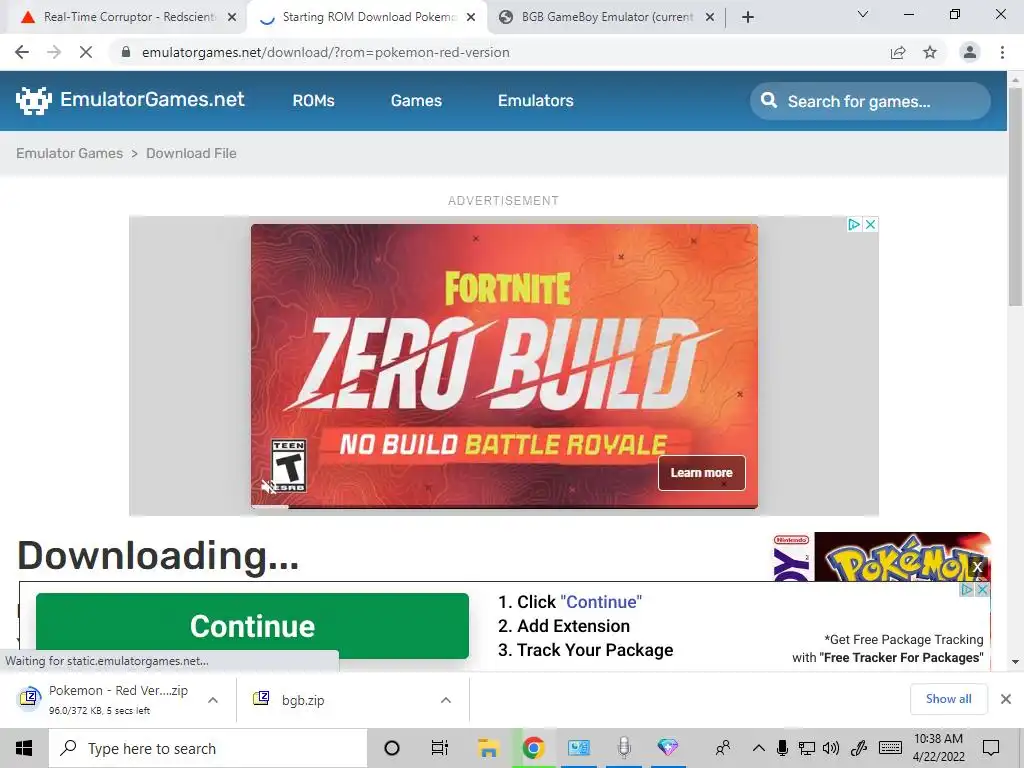Open the ROMs menu
Screen dimensions: 1024x768
[x=313, y=101]
